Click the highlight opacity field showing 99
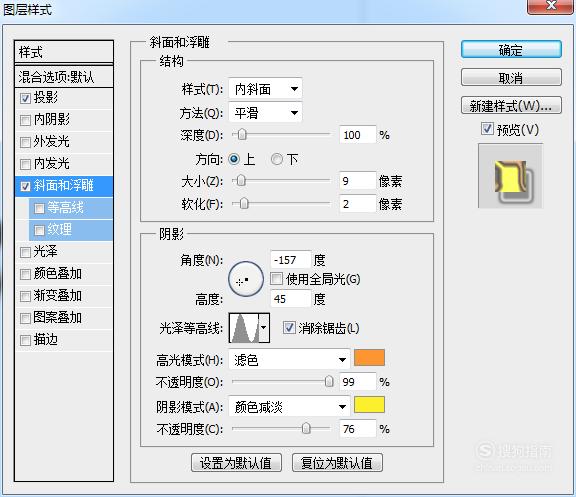The image size is (576, 497). (x=357, y=382)
